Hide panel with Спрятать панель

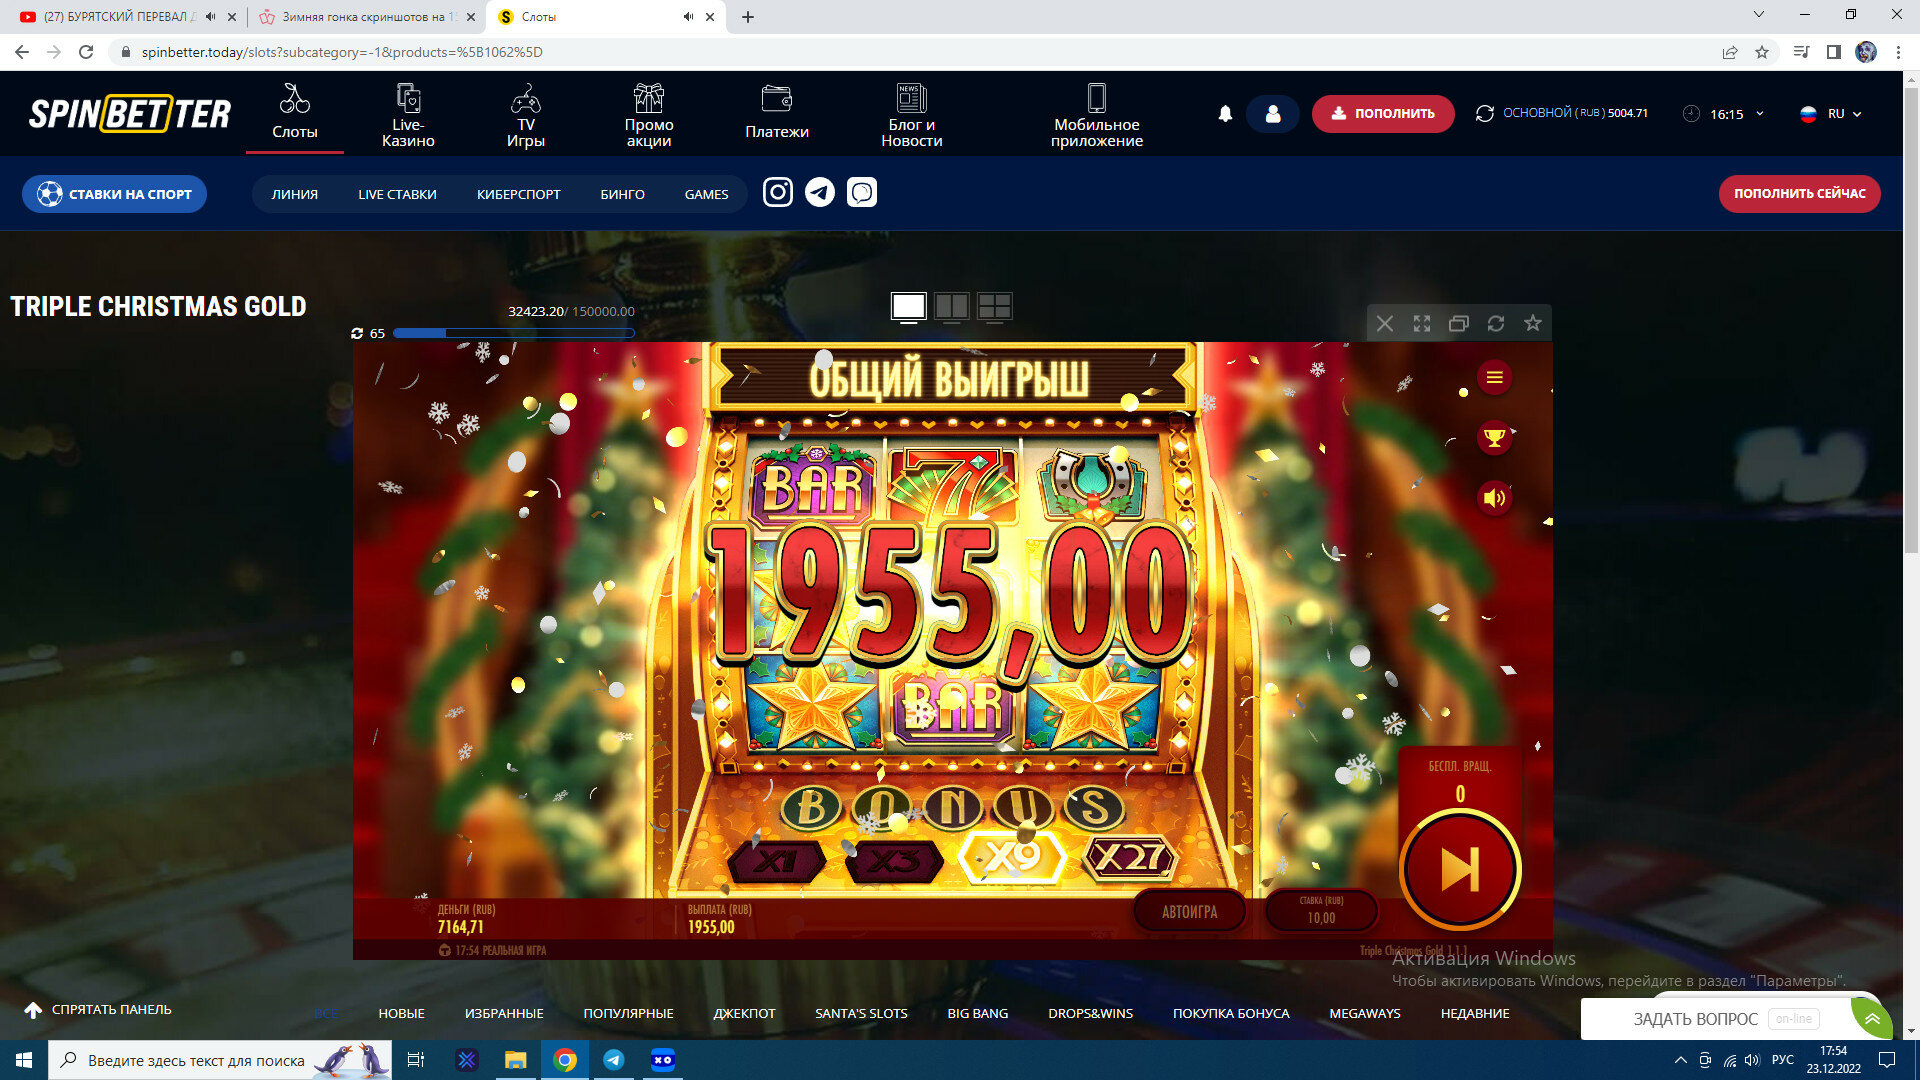click(x=98, y=1010)
